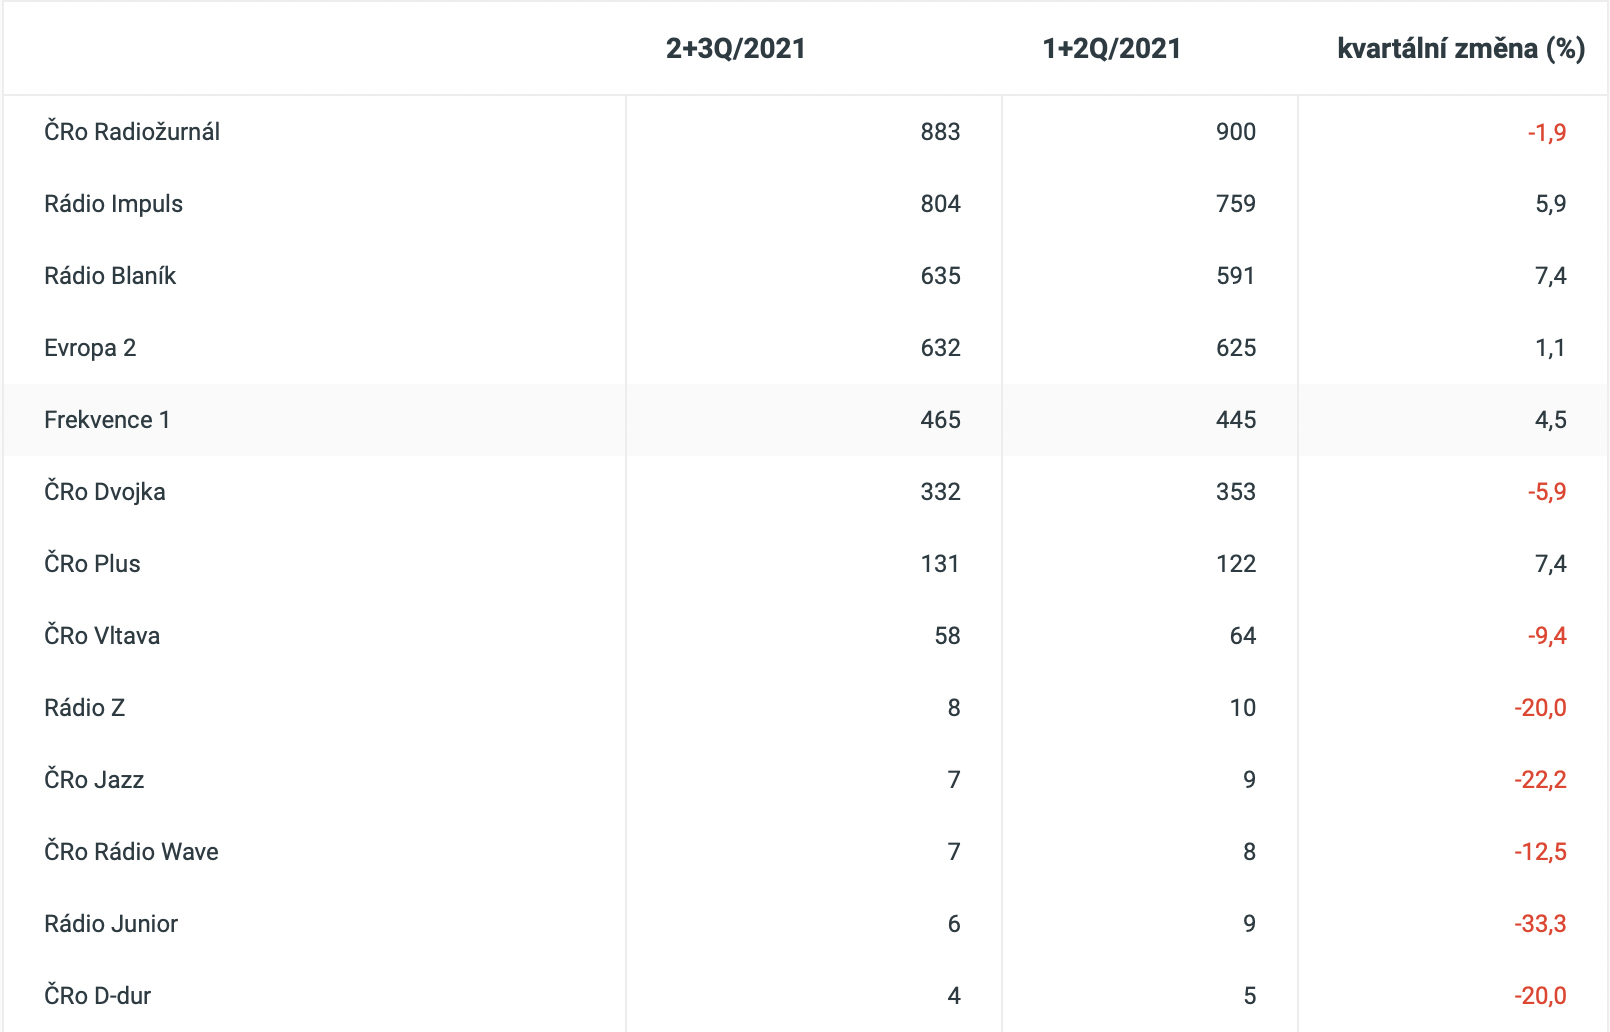Image resolution: width=1610 pixels, height=1032 pixels.
Task: Click the red -22,2 value for ČRo Jazz
Action: pyautogui.click(x=1540, y=780)
